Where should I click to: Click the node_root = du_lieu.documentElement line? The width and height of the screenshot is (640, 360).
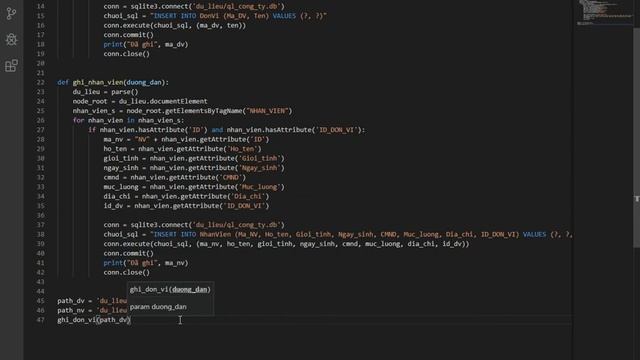click(x=140, y=101)
